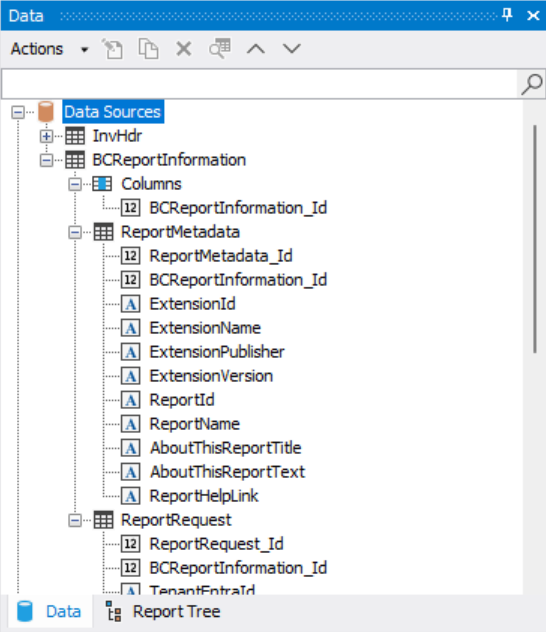Viewport: 546px width, 632px height.
Task: Click the Data Sources database icon
Action: (x=46, y=112)
